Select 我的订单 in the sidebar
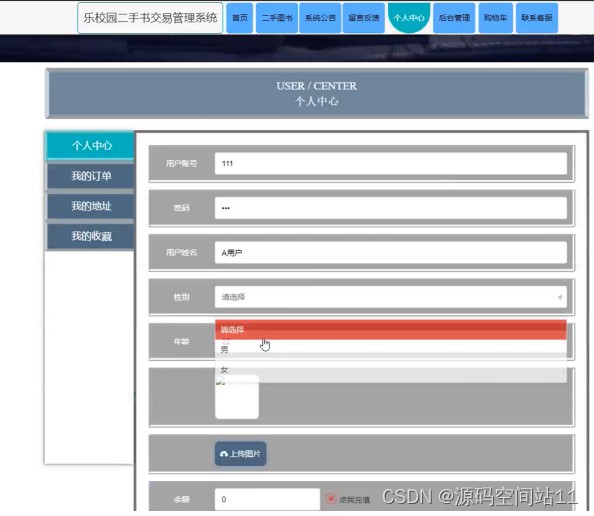The height and width of the screenshot is (516, 594). [x=91, y=176]
